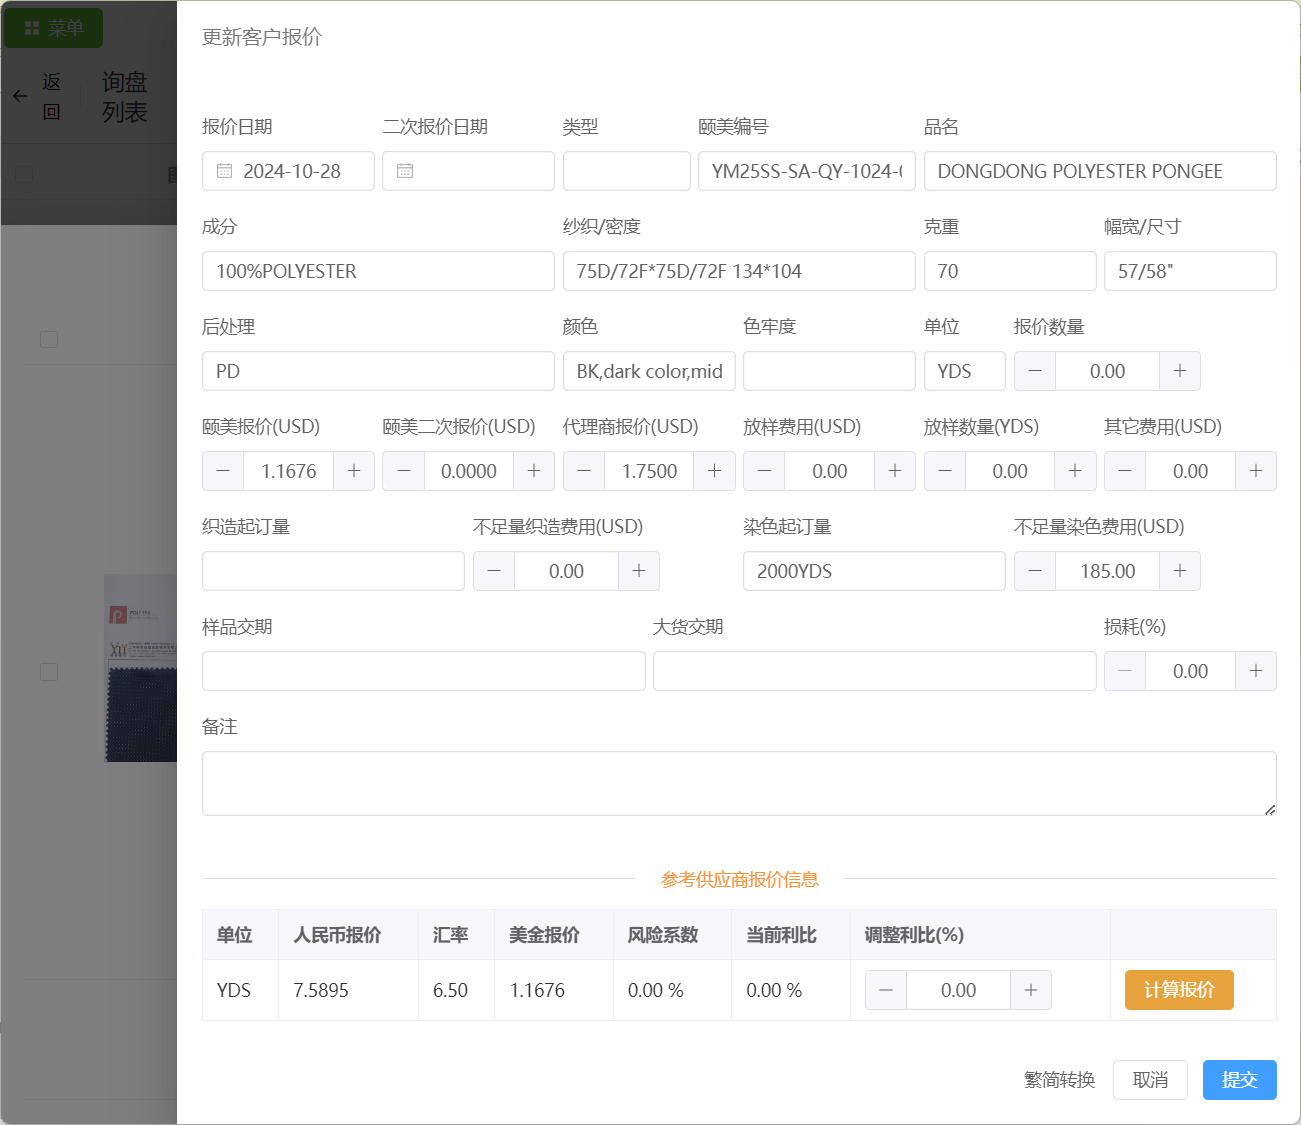Increase 代理商报价(USD) using plus icon

714,471
